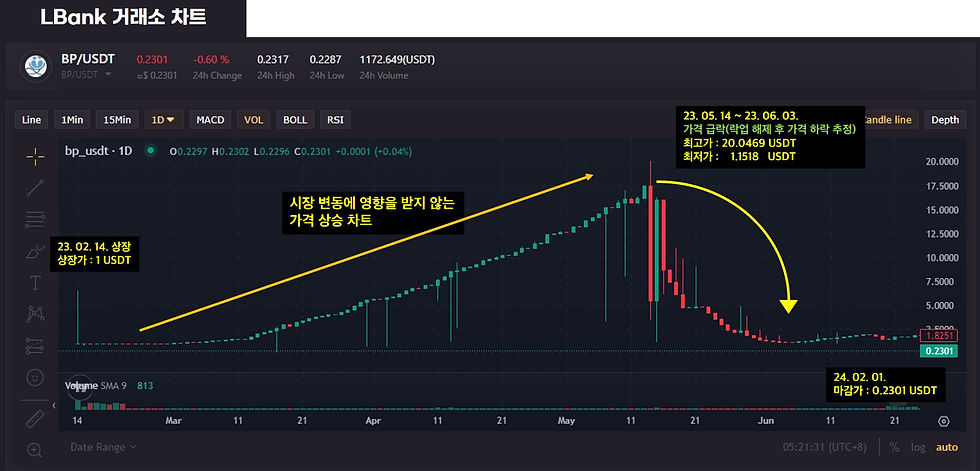This screenshot has width=980, height=471.
Task: Switch to Depth chart
Action: click(944, 120)
